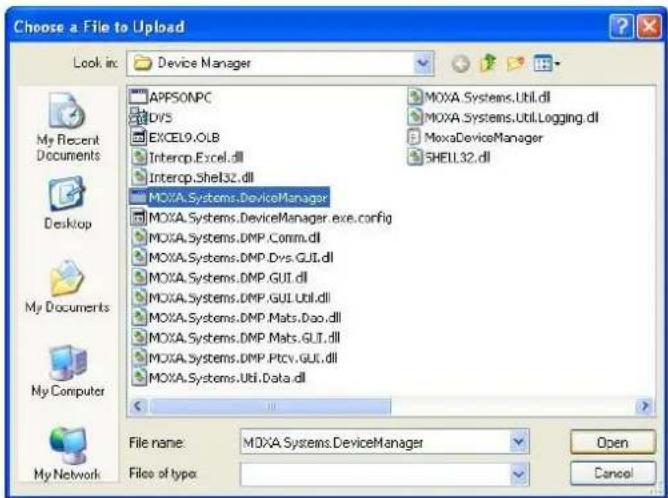This screenshot has height=498, width=668.
Task: Close the Choose a File dialog
Action: click(649, 26)
